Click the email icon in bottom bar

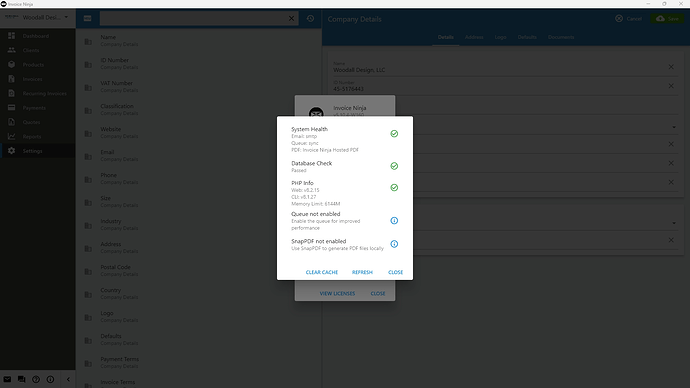(x=7, y=379)
